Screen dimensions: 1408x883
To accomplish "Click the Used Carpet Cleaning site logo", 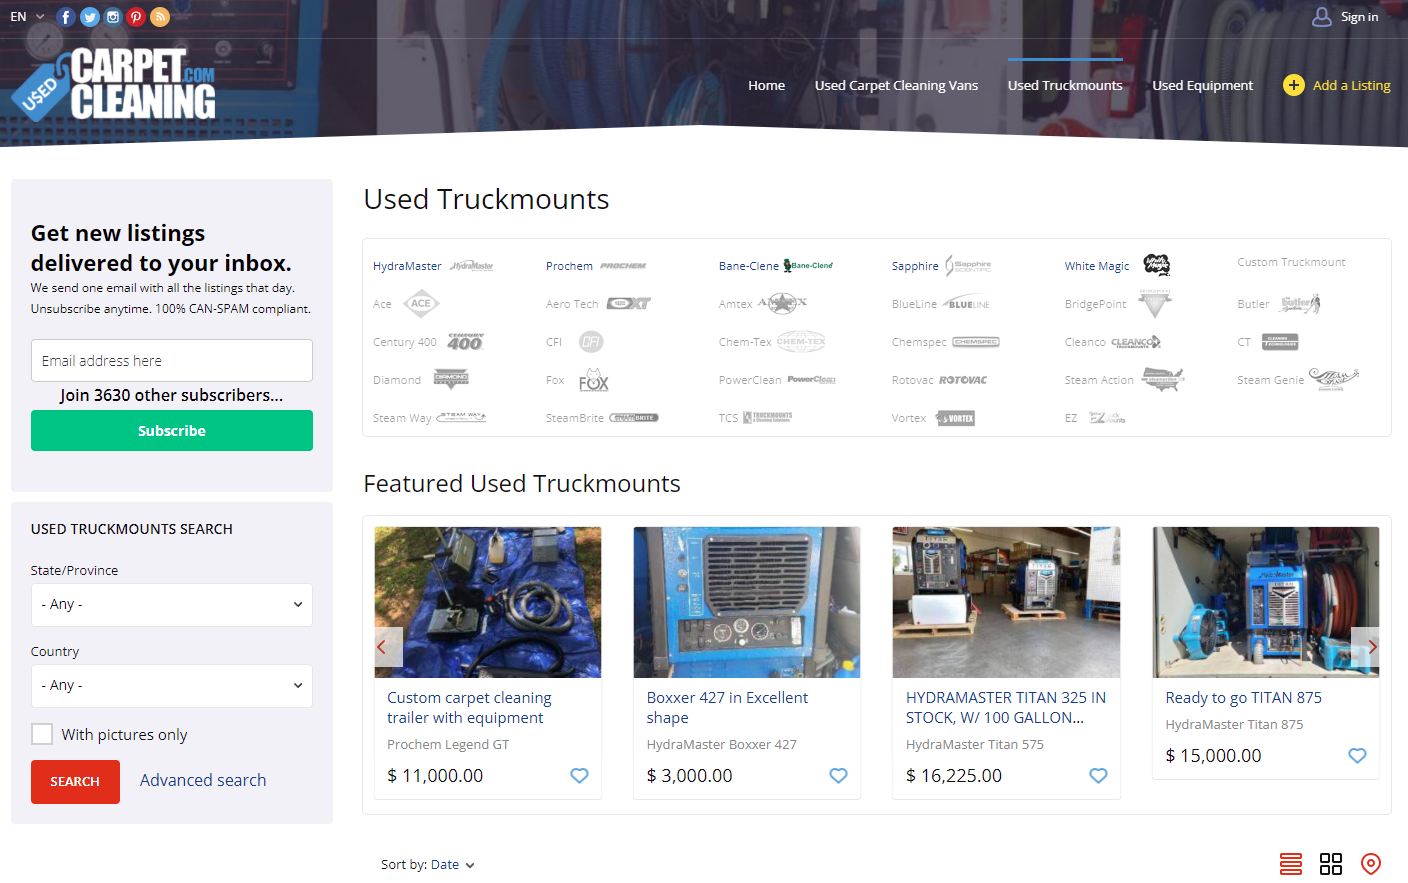I will (113, 85).
